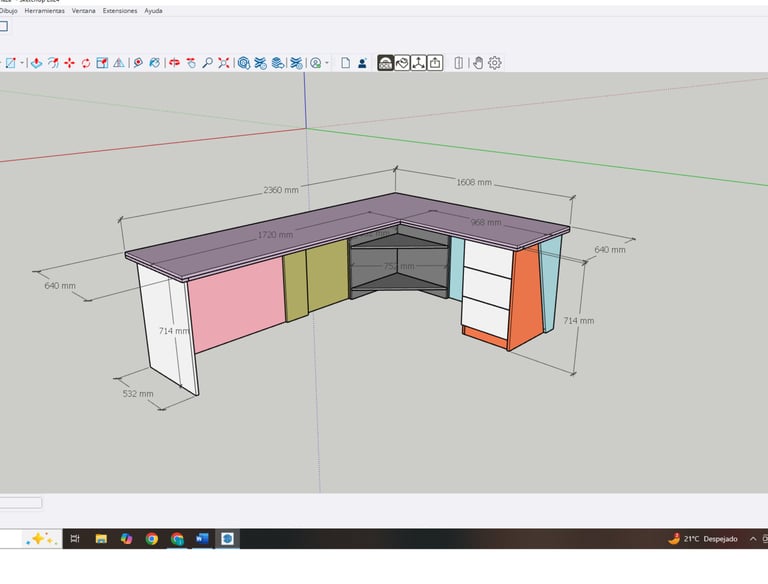Open the Herramientas menu
The height and width of the screenshot is (584, 768).
point(44,11)
